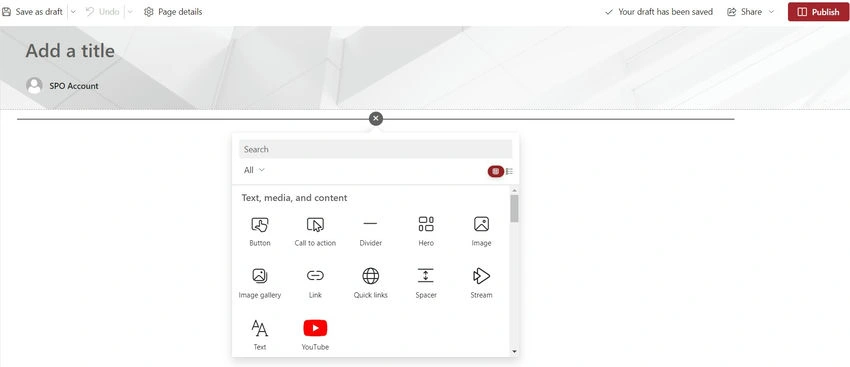The width and height of the screenshot is (850, 367).
Task: Insert the Hero web part
Action: coord(426,231)
